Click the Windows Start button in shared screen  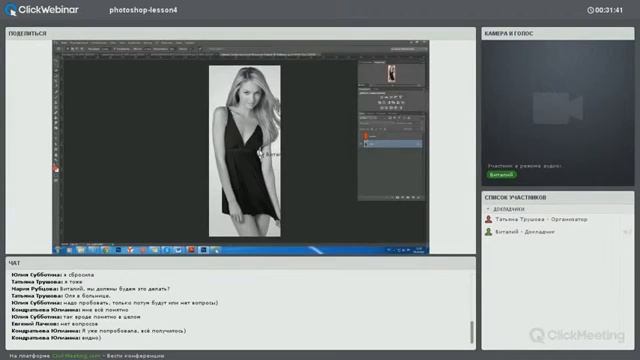coord(57,250)
